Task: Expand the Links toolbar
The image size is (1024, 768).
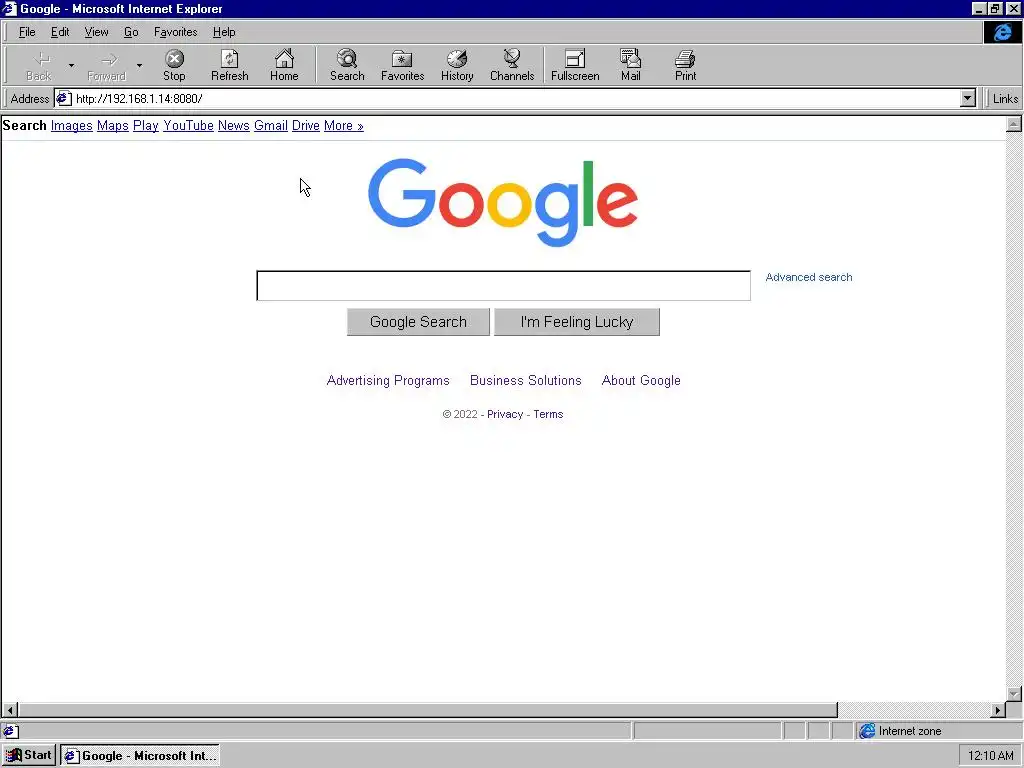Action: [1004, 99]
